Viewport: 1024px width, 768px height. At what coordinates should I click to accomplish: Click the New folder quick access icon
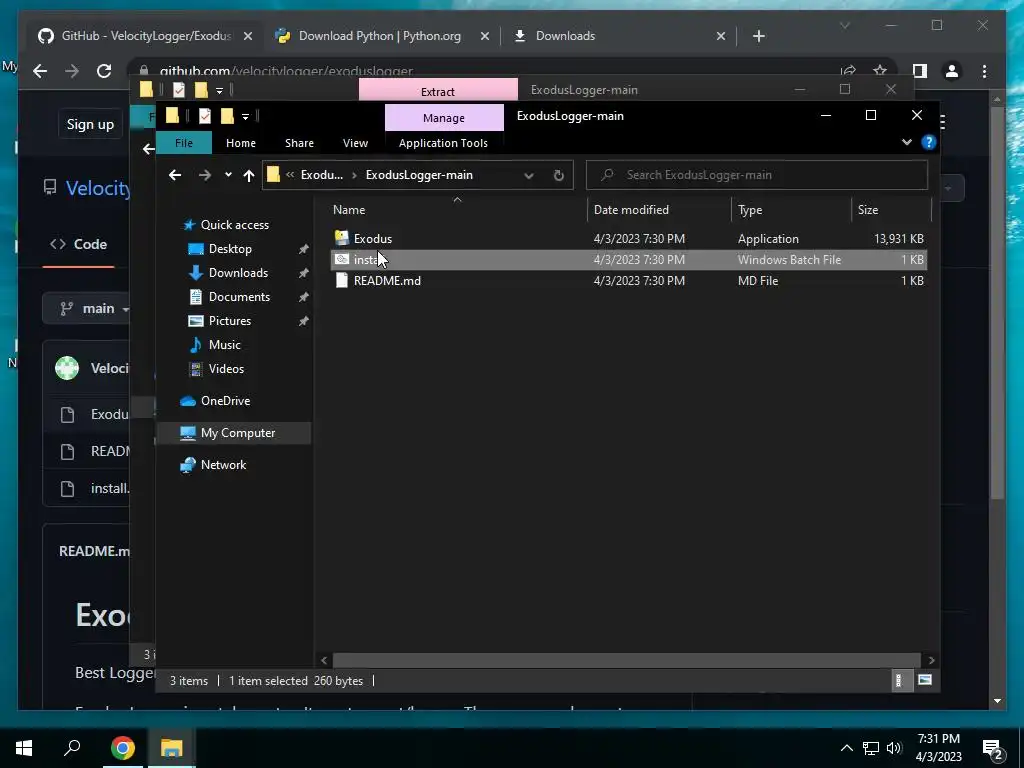tap(227, 116)
